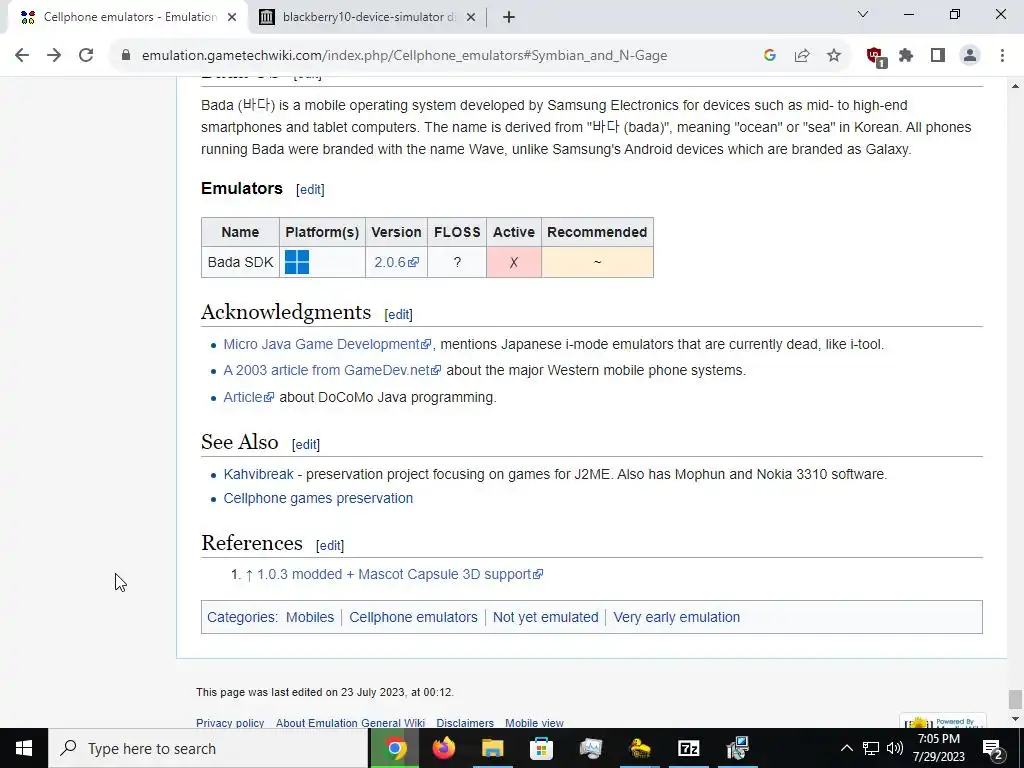The image size is (1024, 768).
Task: Open the Kahvibreak link
Action: (x=259, y=474)
